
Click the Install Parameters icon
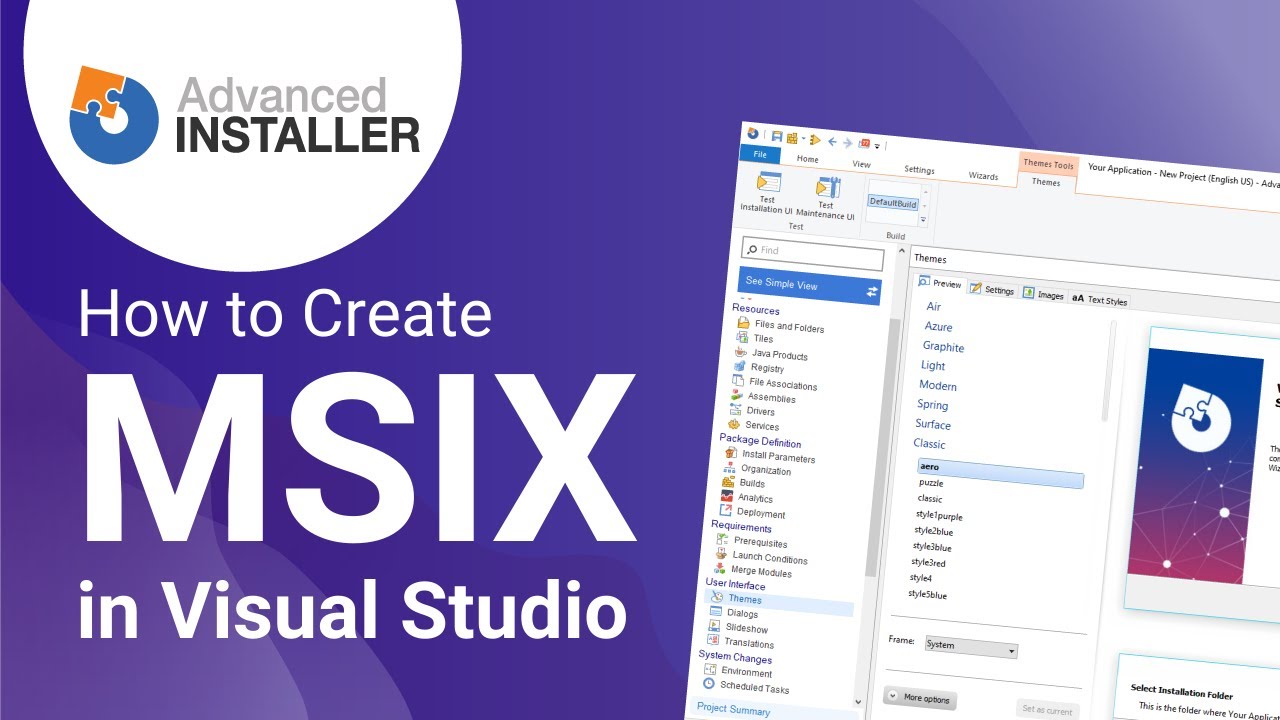[731, 453]
